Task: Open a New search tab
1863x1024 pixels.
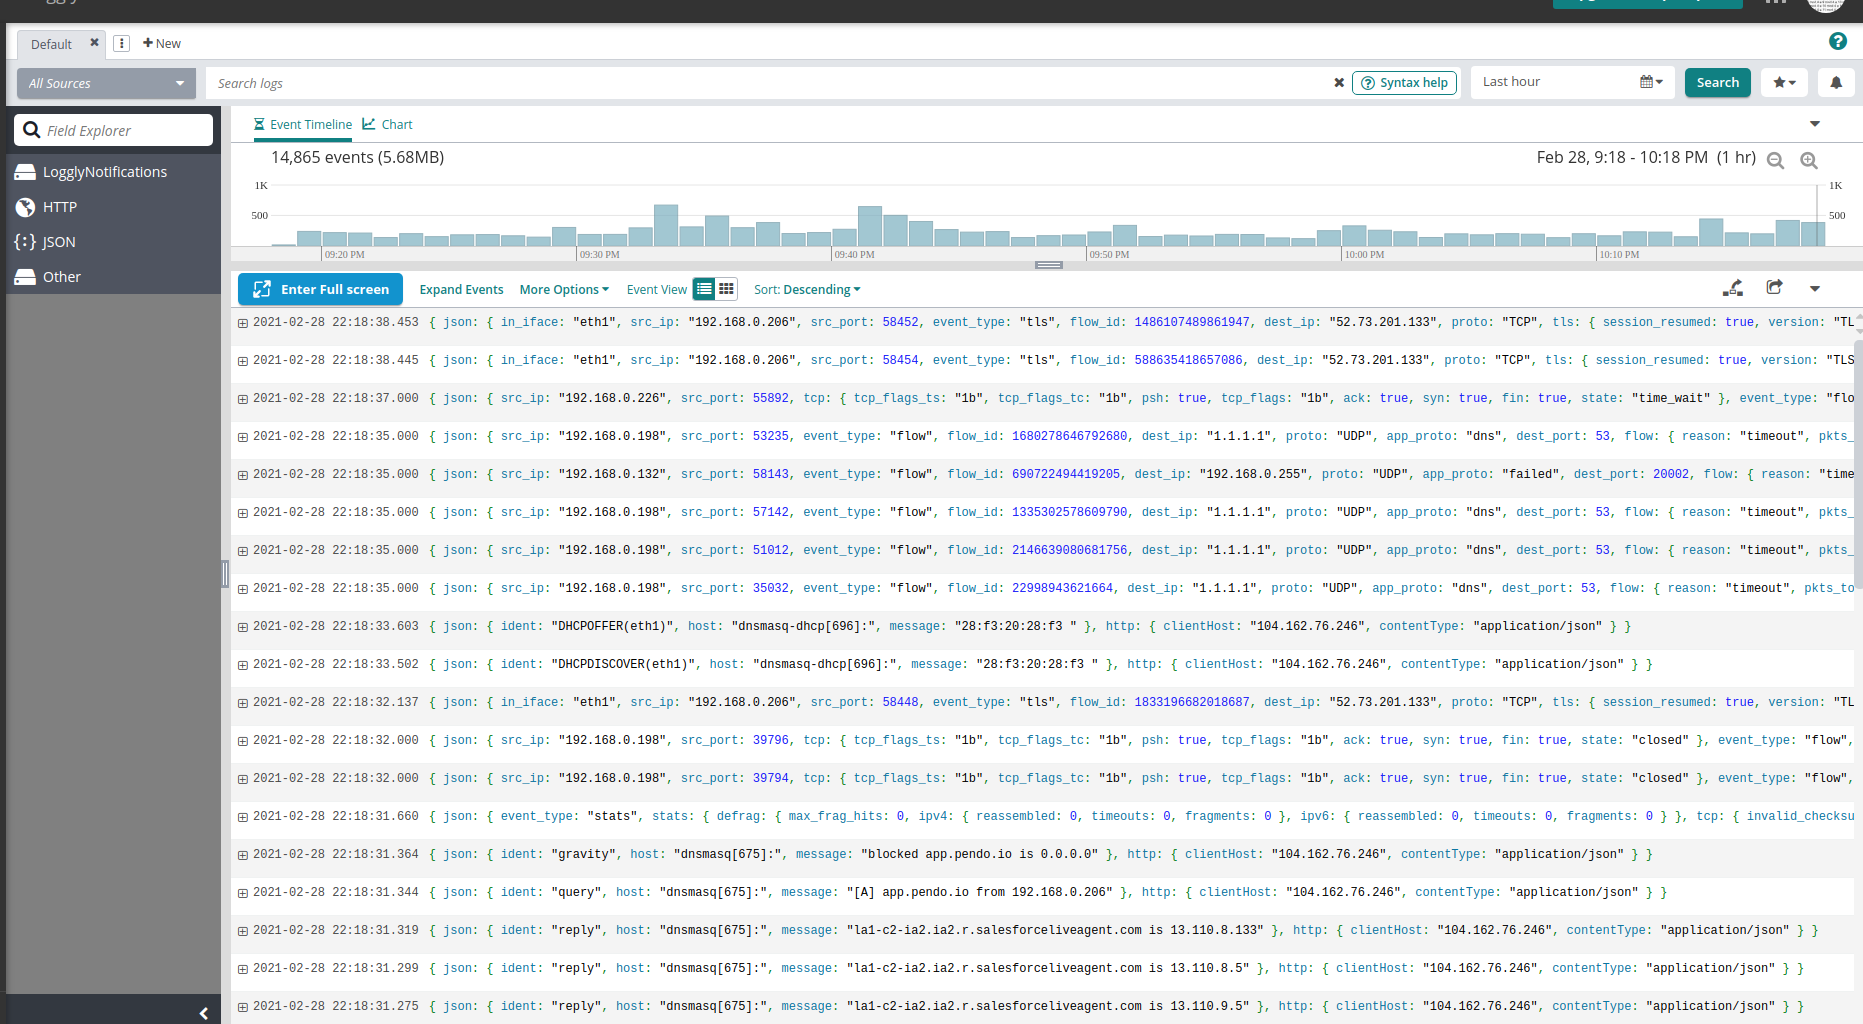Action: (x=162, y=43)
